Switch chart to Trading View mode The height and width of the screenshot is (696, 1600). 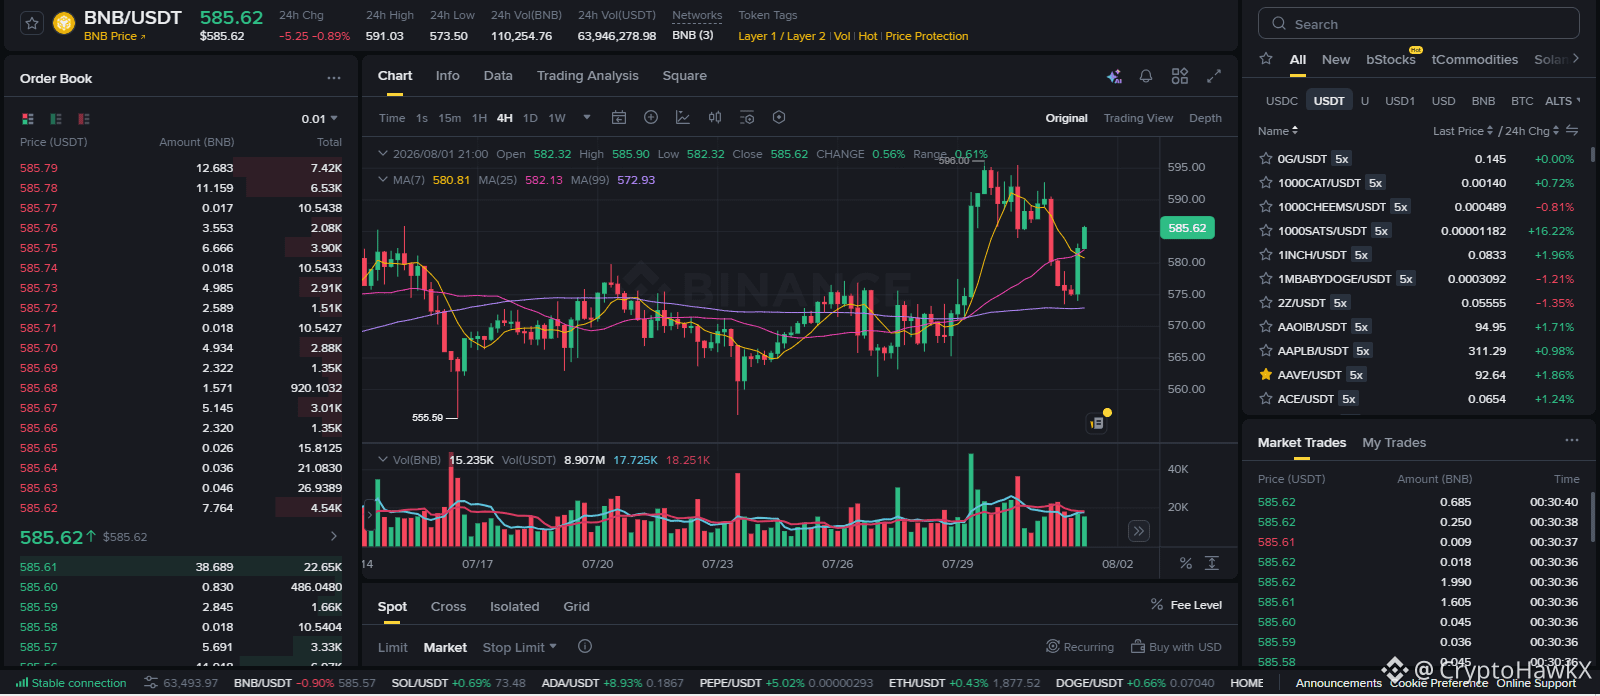1138,118
